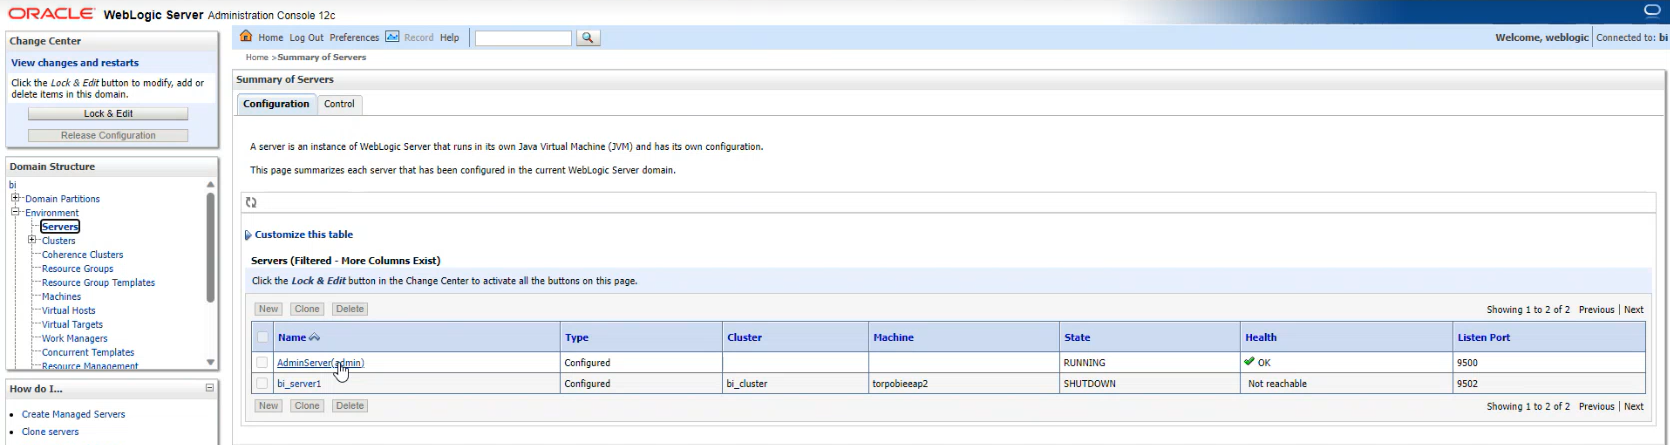Expand the Domain Partitions tree node

(x=16, y=198)
